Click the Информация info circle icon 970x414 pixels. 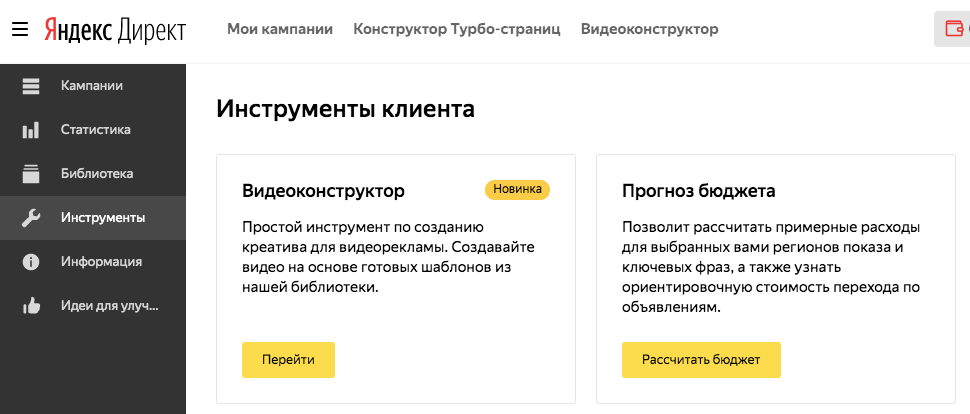pos(31,262)
